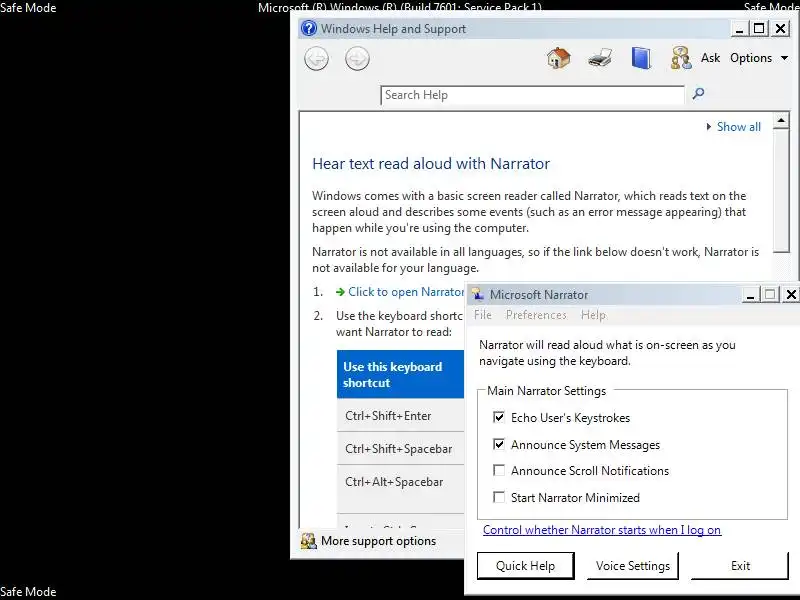Maximize the Windows Help and Support window
800x600 pixels.
pos(759,28)
